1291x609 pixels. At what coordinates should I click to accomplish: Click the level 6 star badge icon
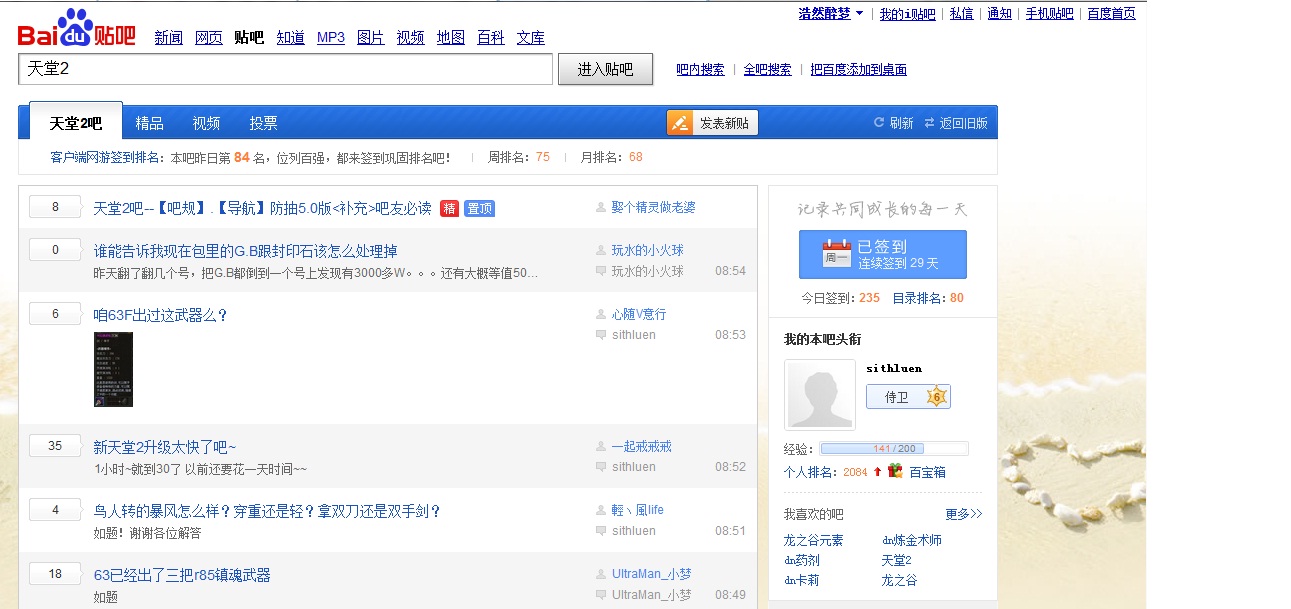(x=936, y=396)
